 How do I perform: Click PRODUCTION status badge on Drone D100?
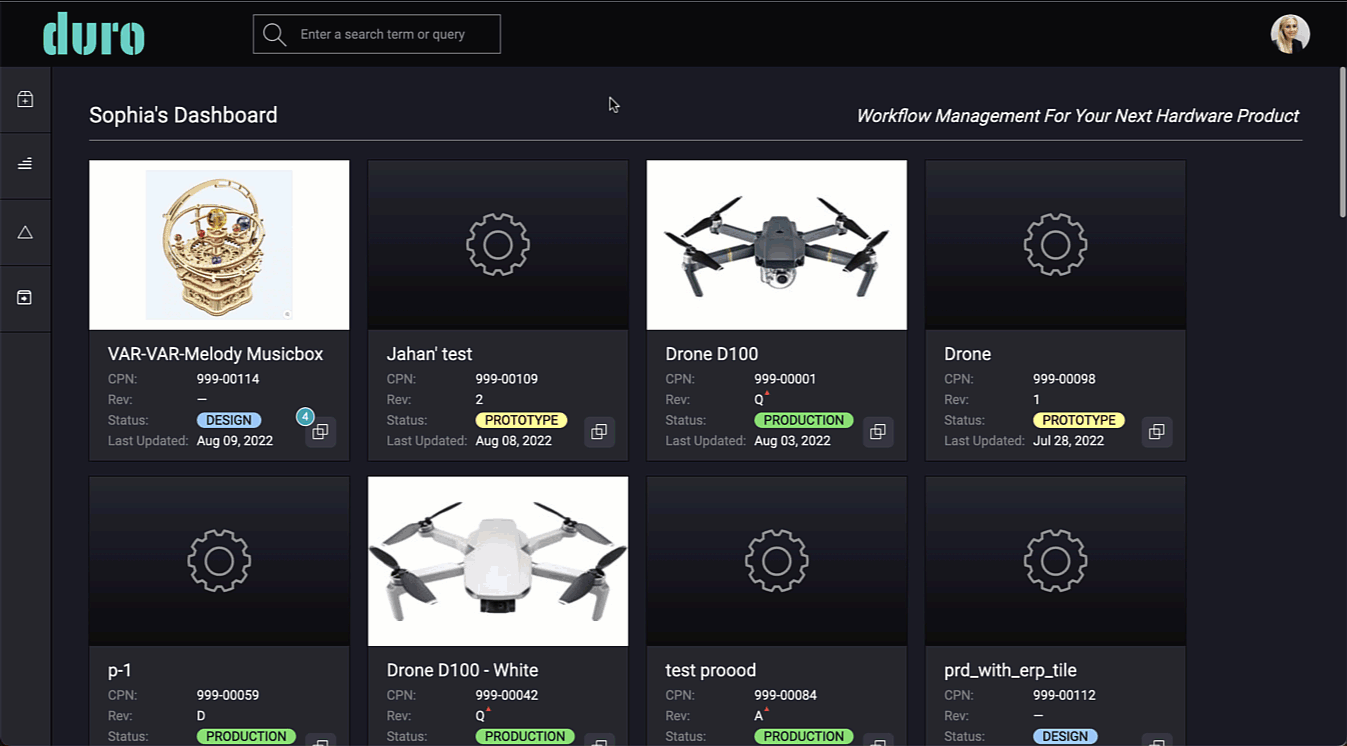(x=804, y=421)
